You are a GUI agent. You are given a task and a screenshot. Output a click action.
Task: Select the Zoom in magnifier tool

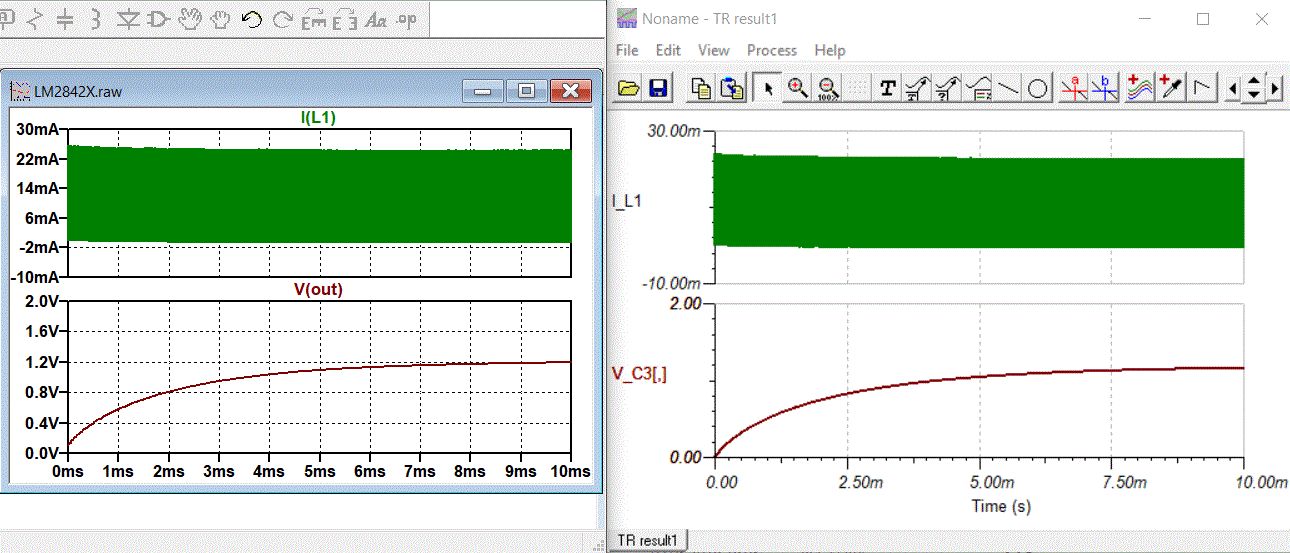[797, 88]
